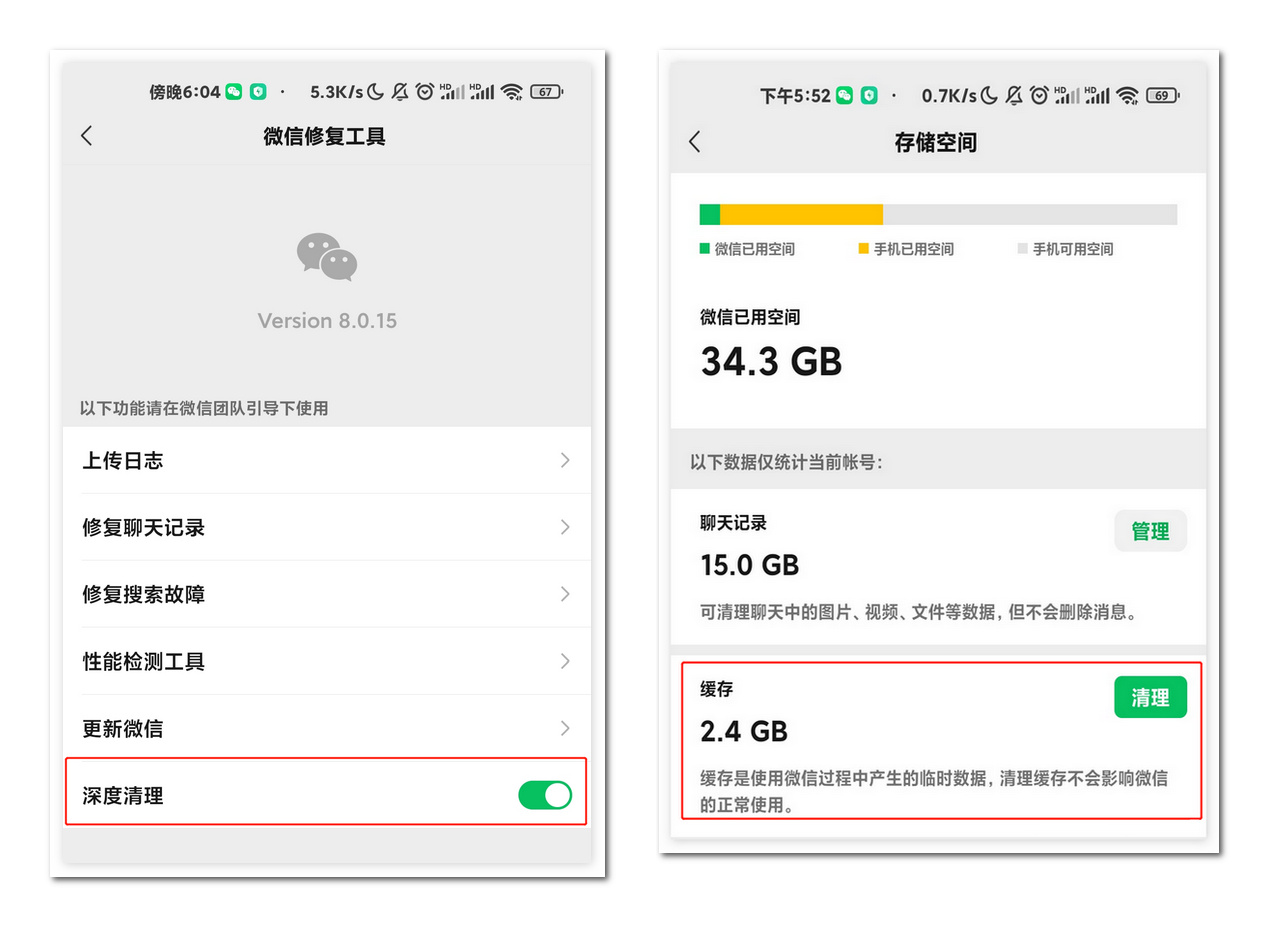
Task: Tap the 2.4 GB cache value
Action: (744, 731)
